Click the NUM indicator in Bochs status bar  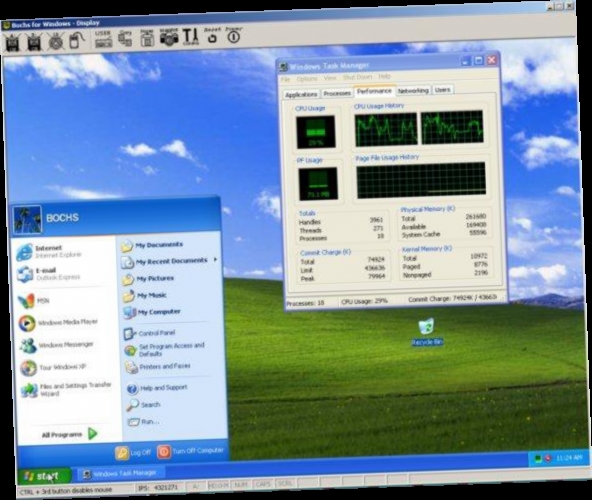click(241, 485)
